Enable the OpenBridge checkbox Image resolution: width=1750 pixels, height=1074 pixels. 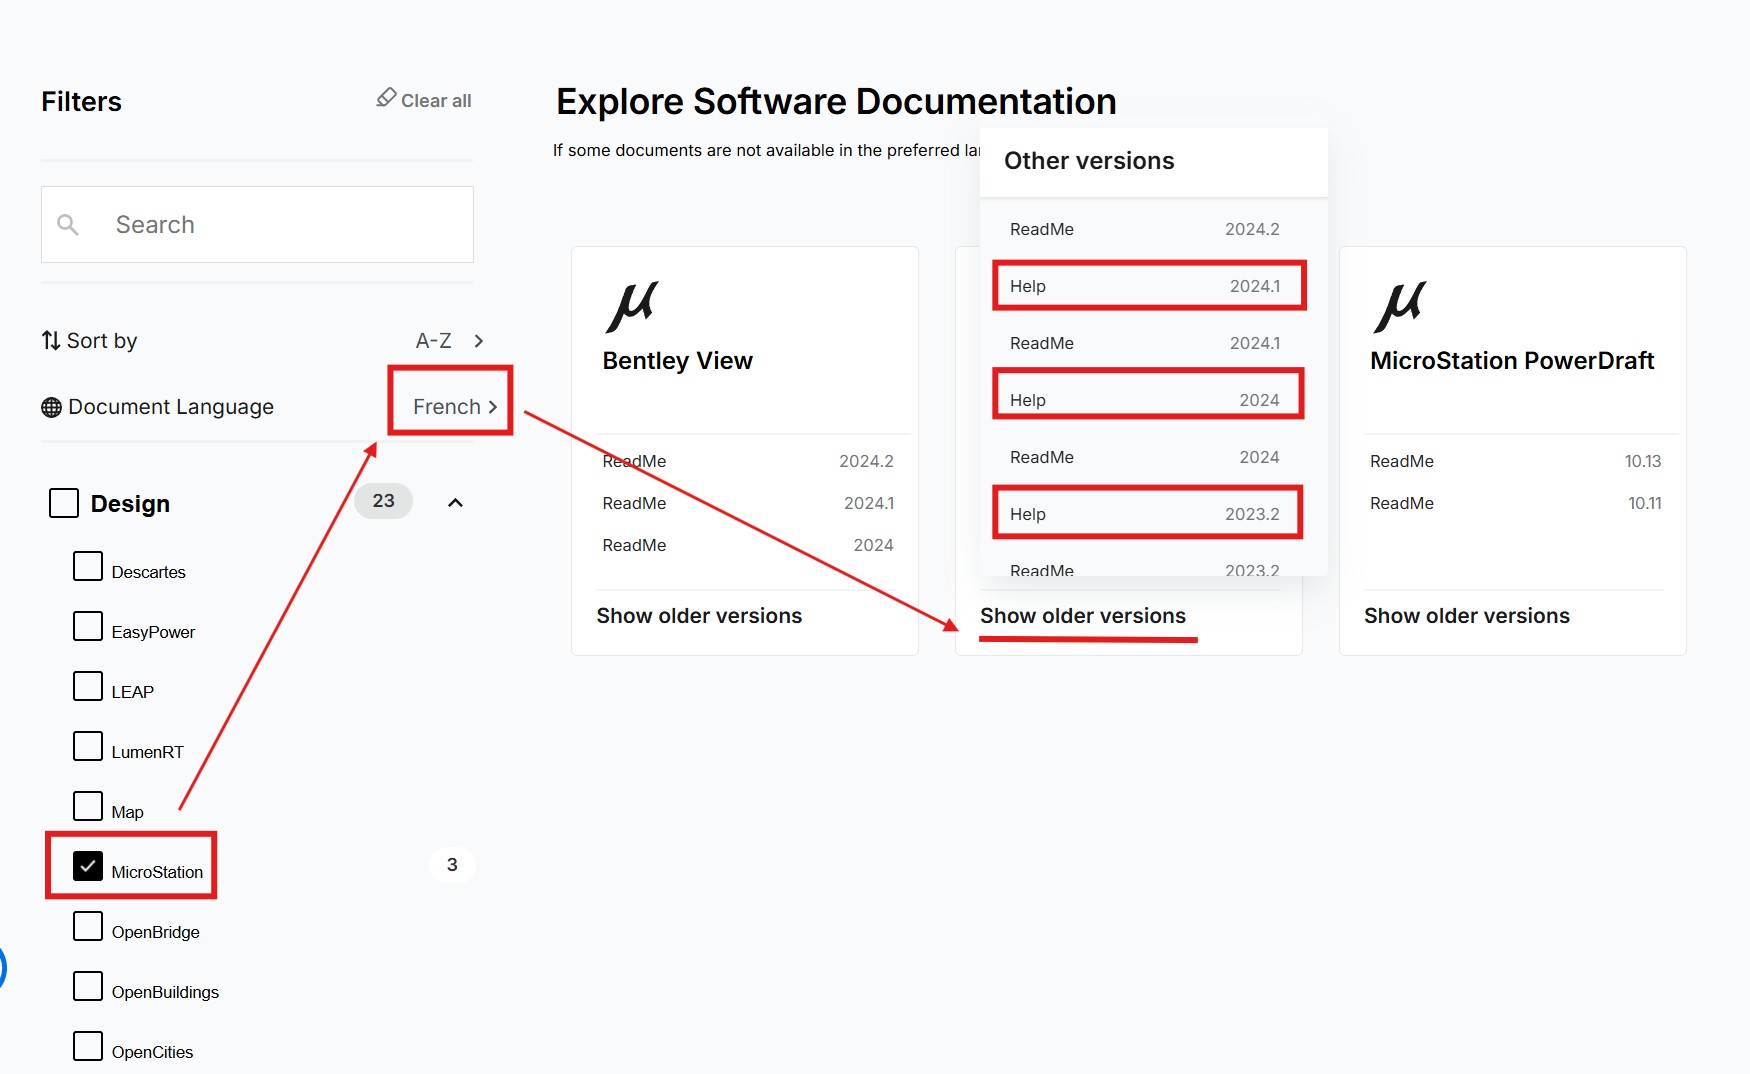click(x=88, y=926)
